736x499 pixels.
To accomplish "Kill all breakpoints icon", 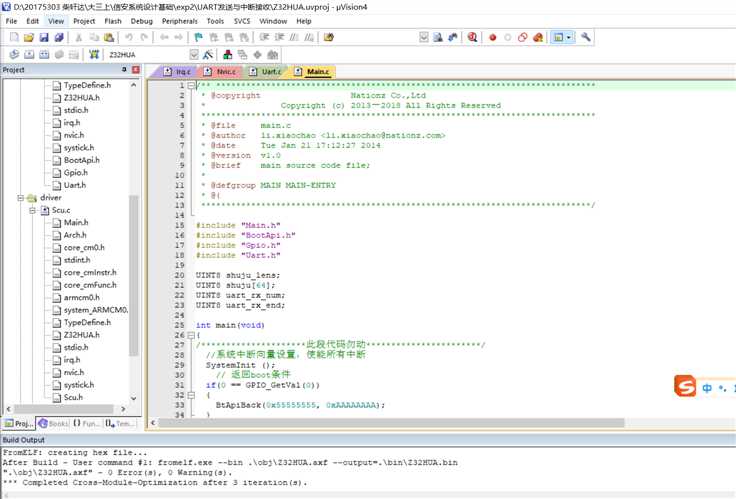I will tap(537, 37).
